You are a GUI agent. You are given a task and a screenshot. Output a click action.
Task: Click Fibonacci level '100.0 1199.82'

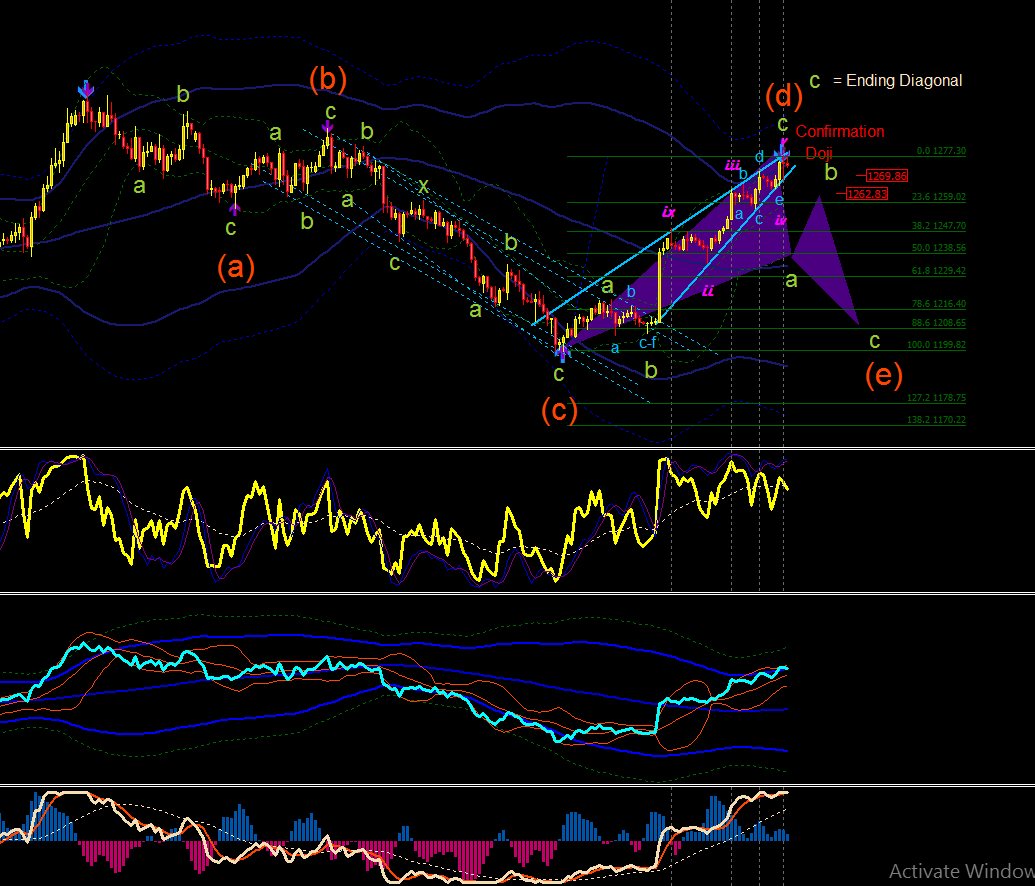point(937,345)
